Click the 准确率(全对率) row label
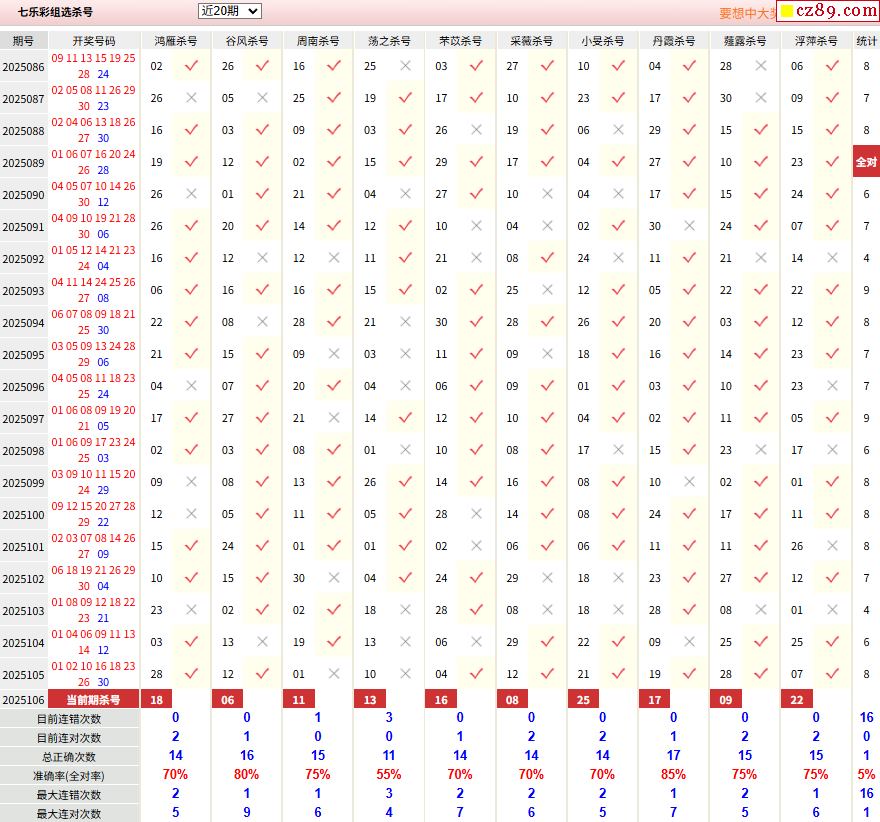This screenshot has width=880, height=822. click(69, 776)
